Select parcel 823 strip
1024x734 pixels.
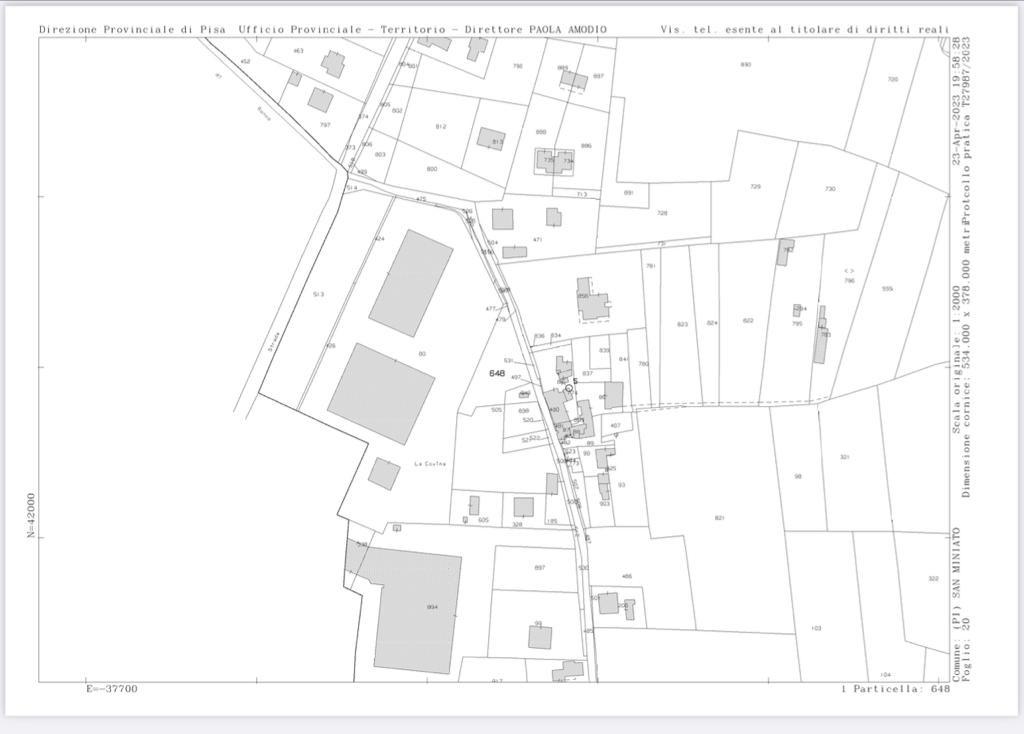tap(683, 324)
